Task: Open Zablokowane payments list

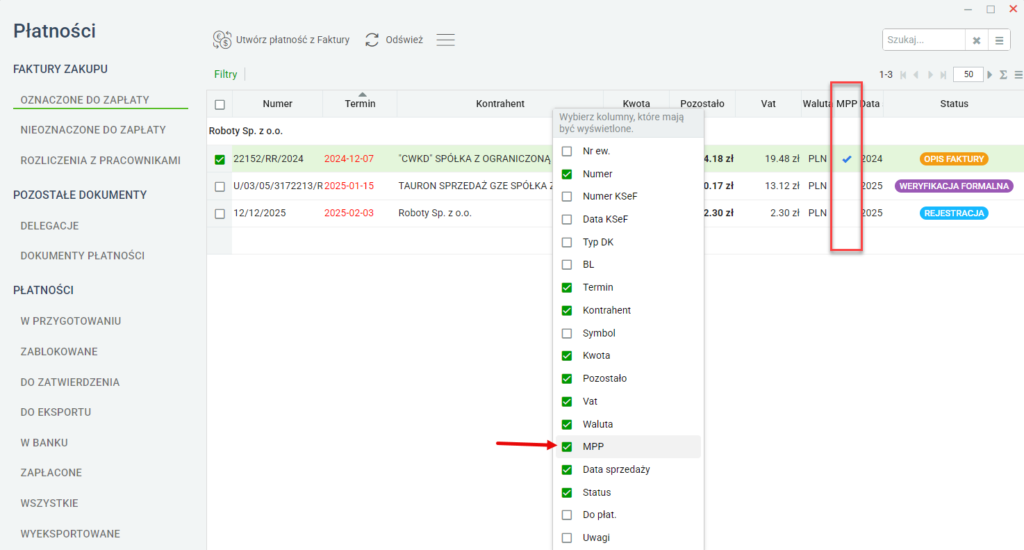Action: pyautogui.click(x=59, y=352)
